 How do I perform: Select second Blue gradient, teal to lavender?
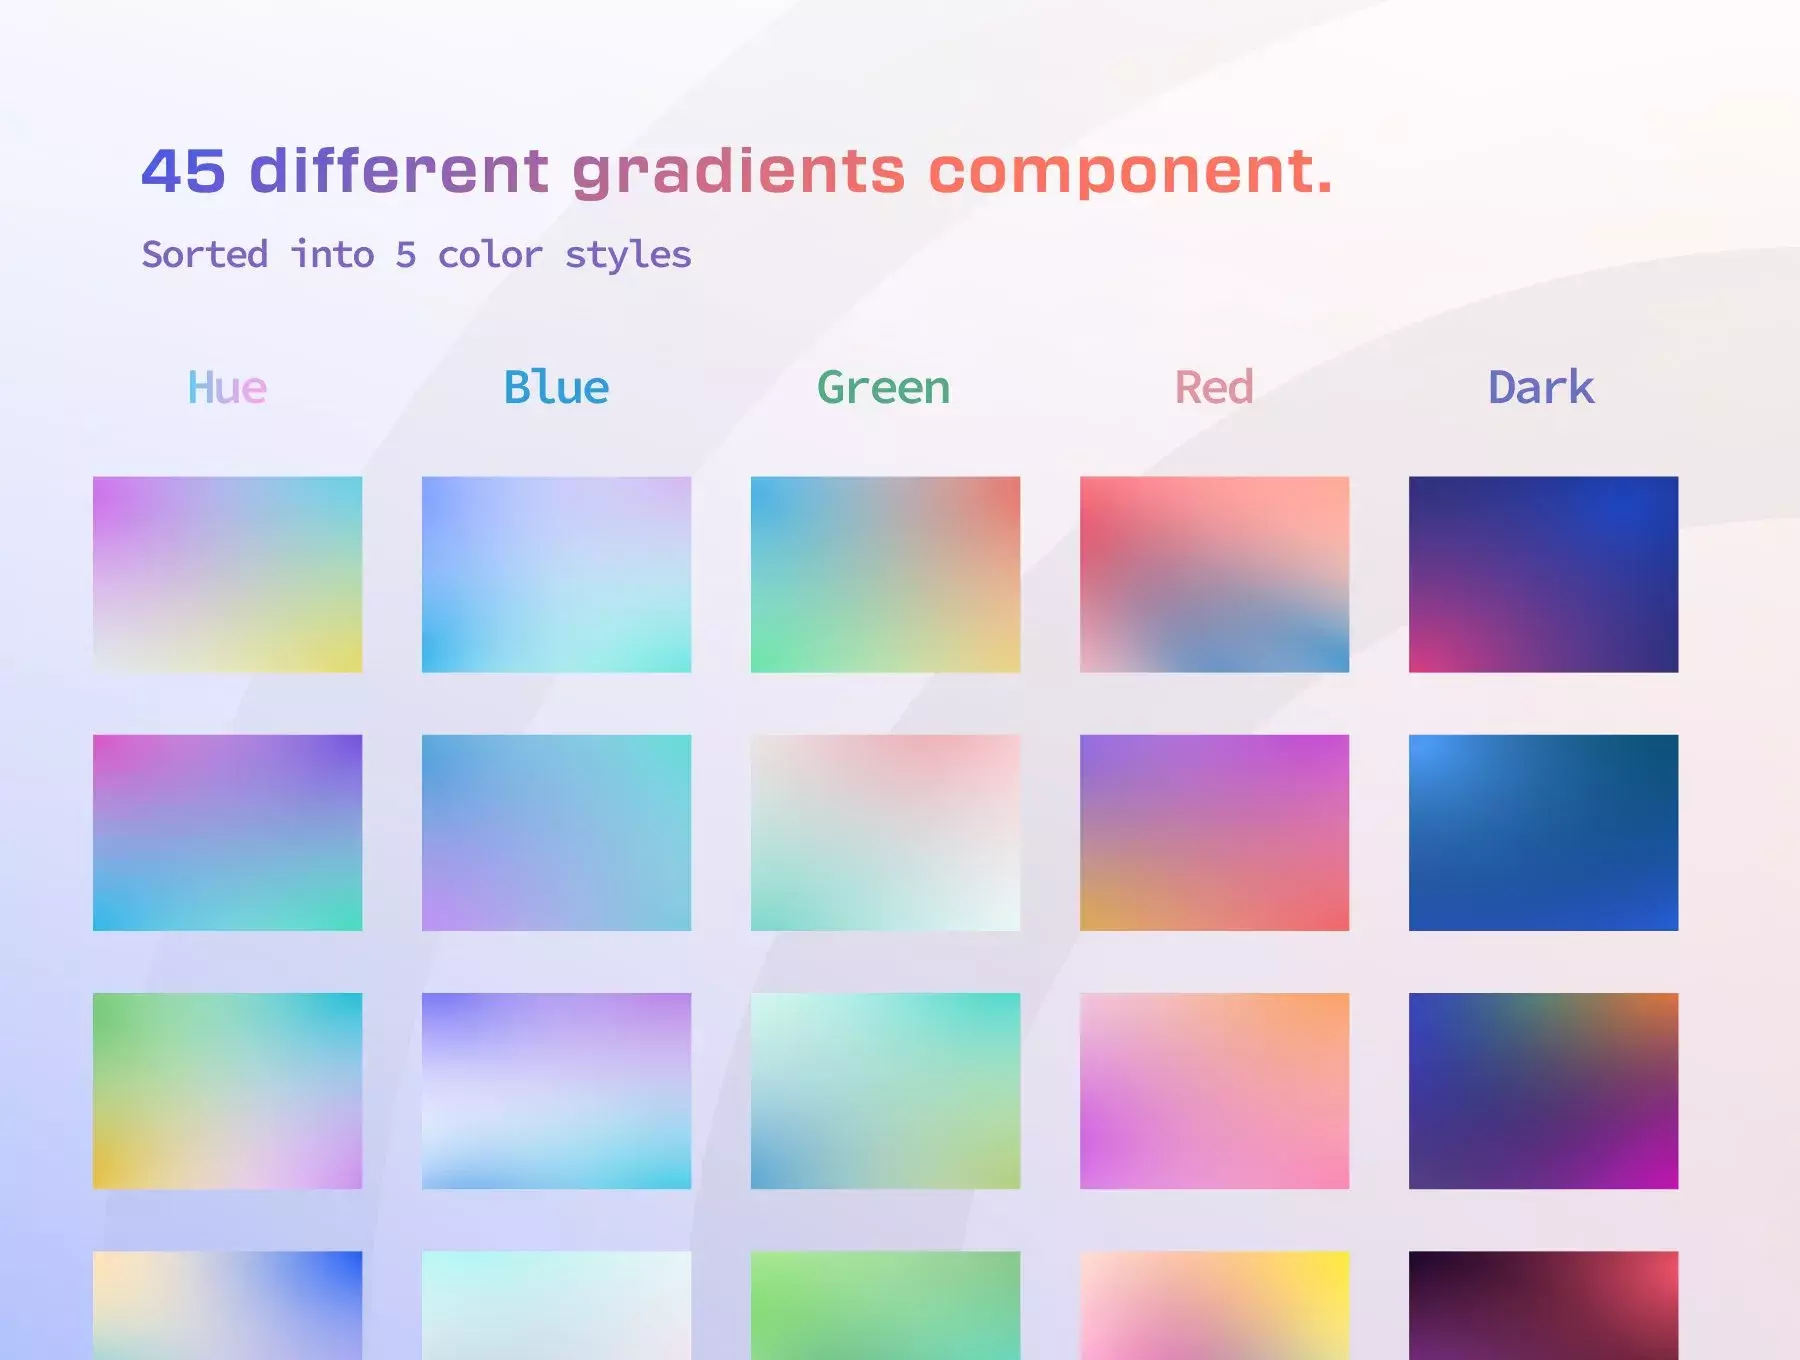coord(556,833)
